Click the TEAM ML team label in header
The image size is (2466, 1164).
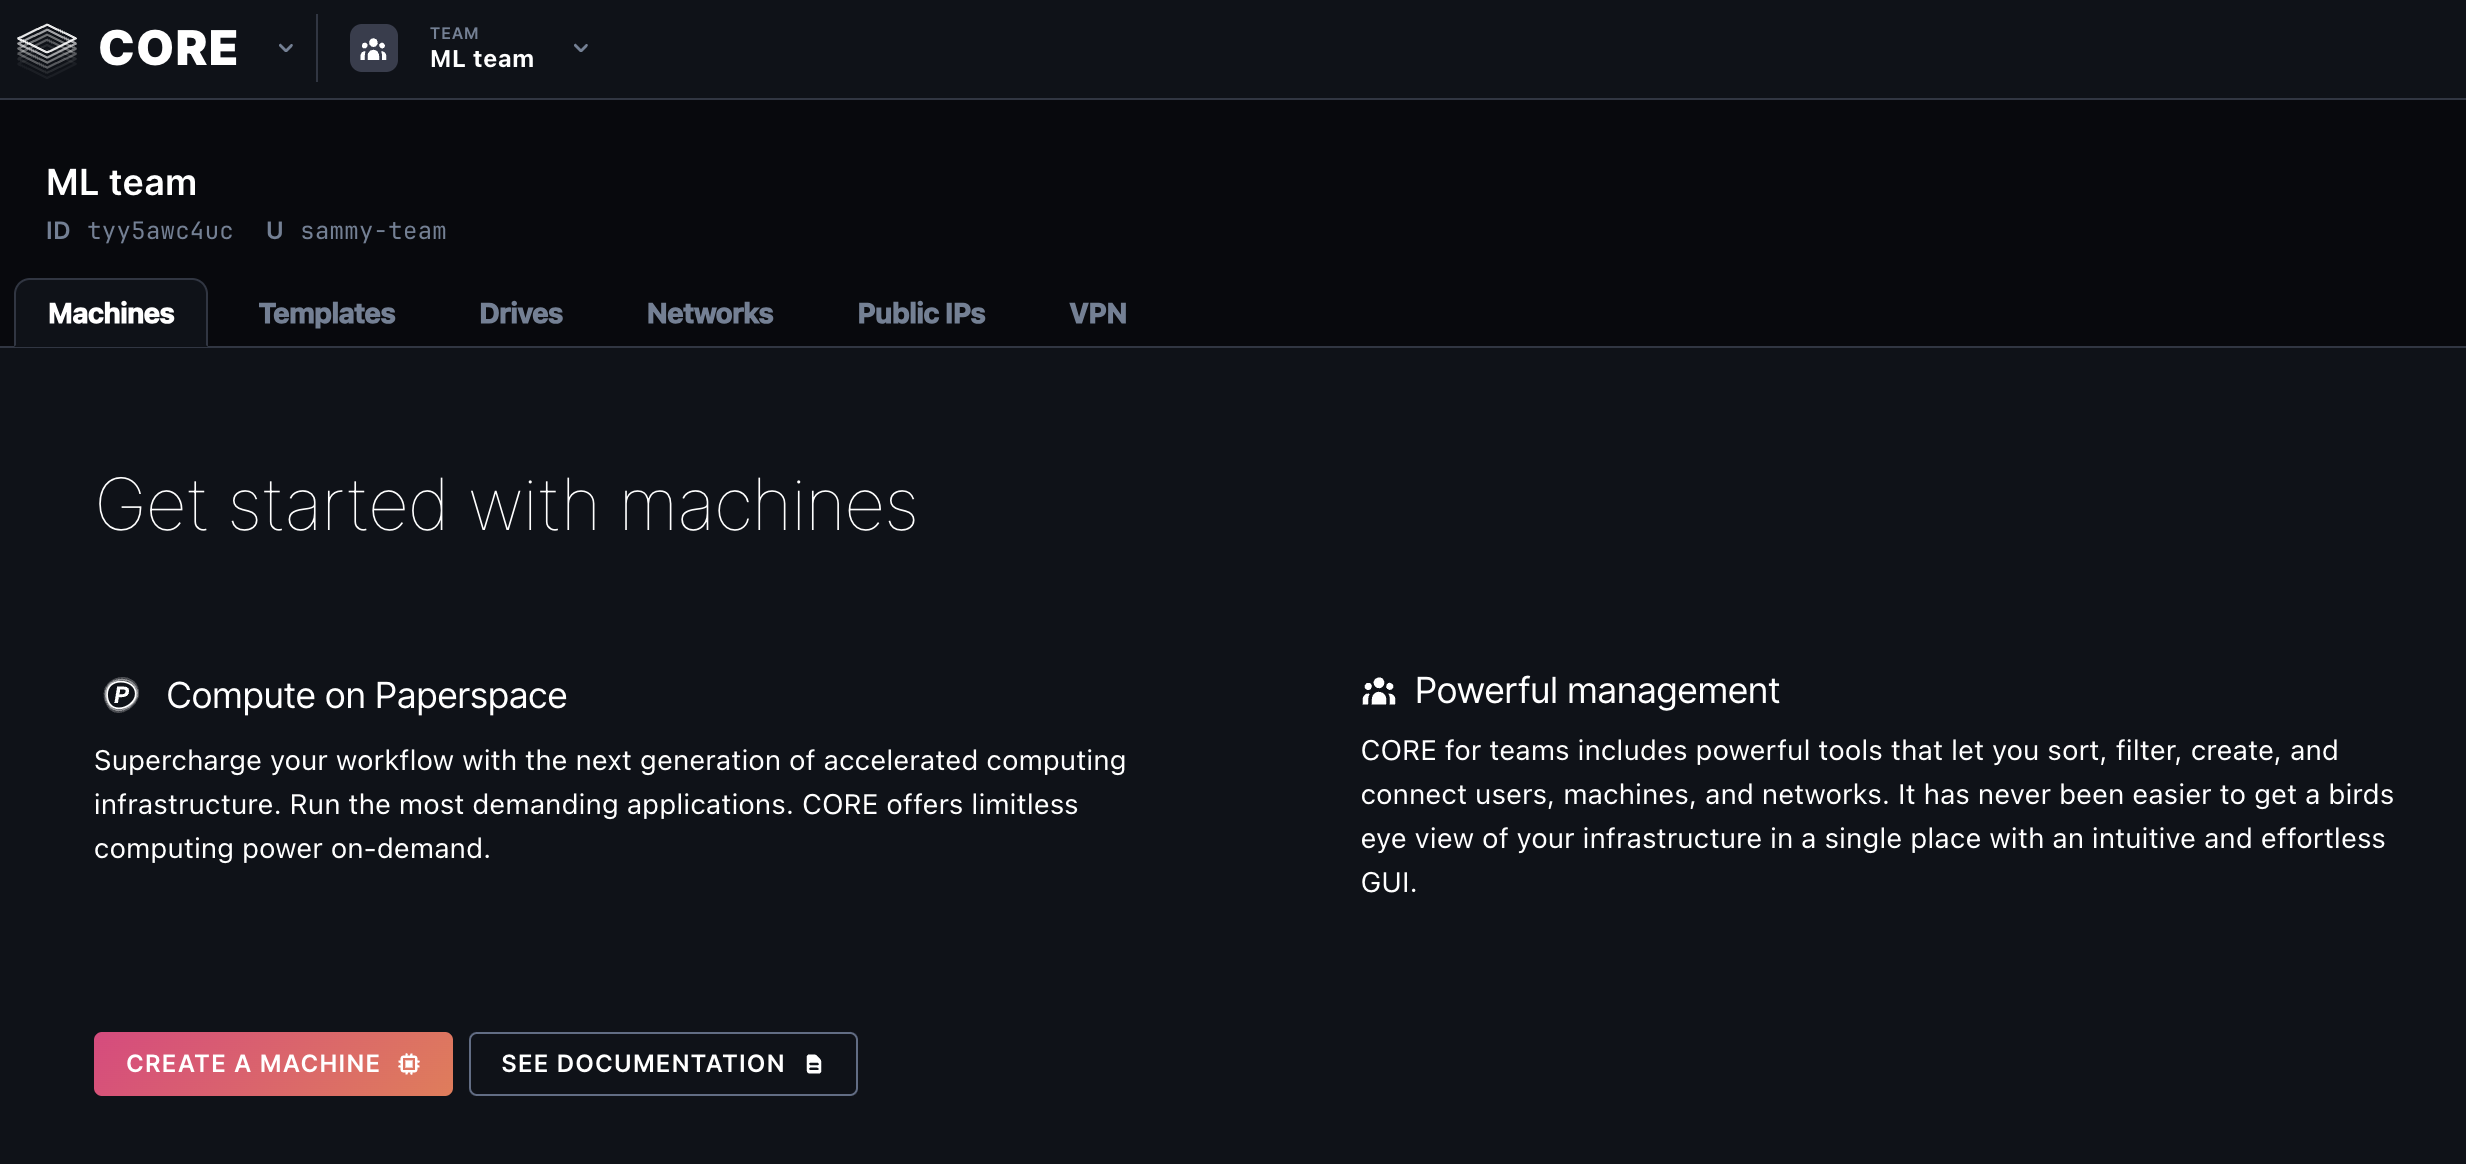(x=482, y=48)
